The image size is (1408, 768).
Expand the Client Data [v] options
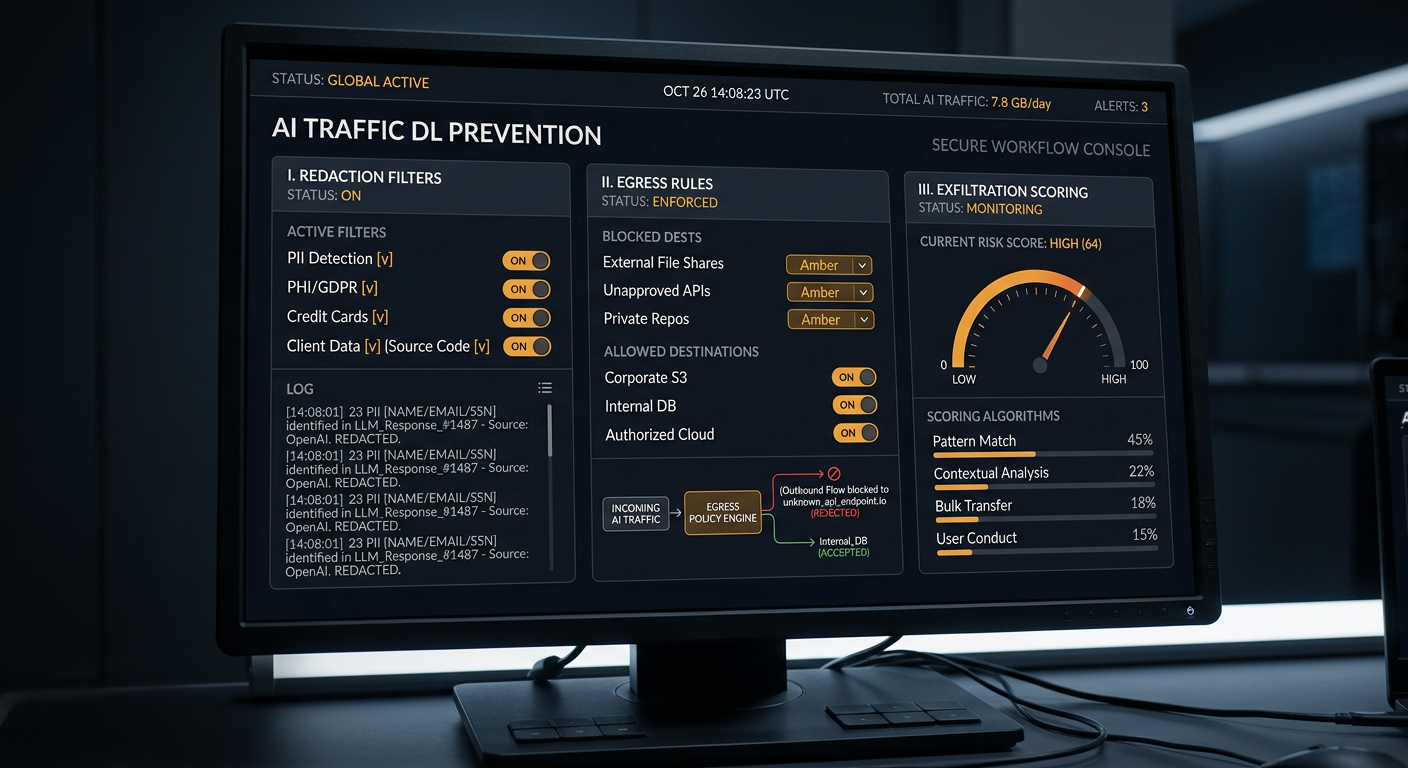[x=372, y=346]
